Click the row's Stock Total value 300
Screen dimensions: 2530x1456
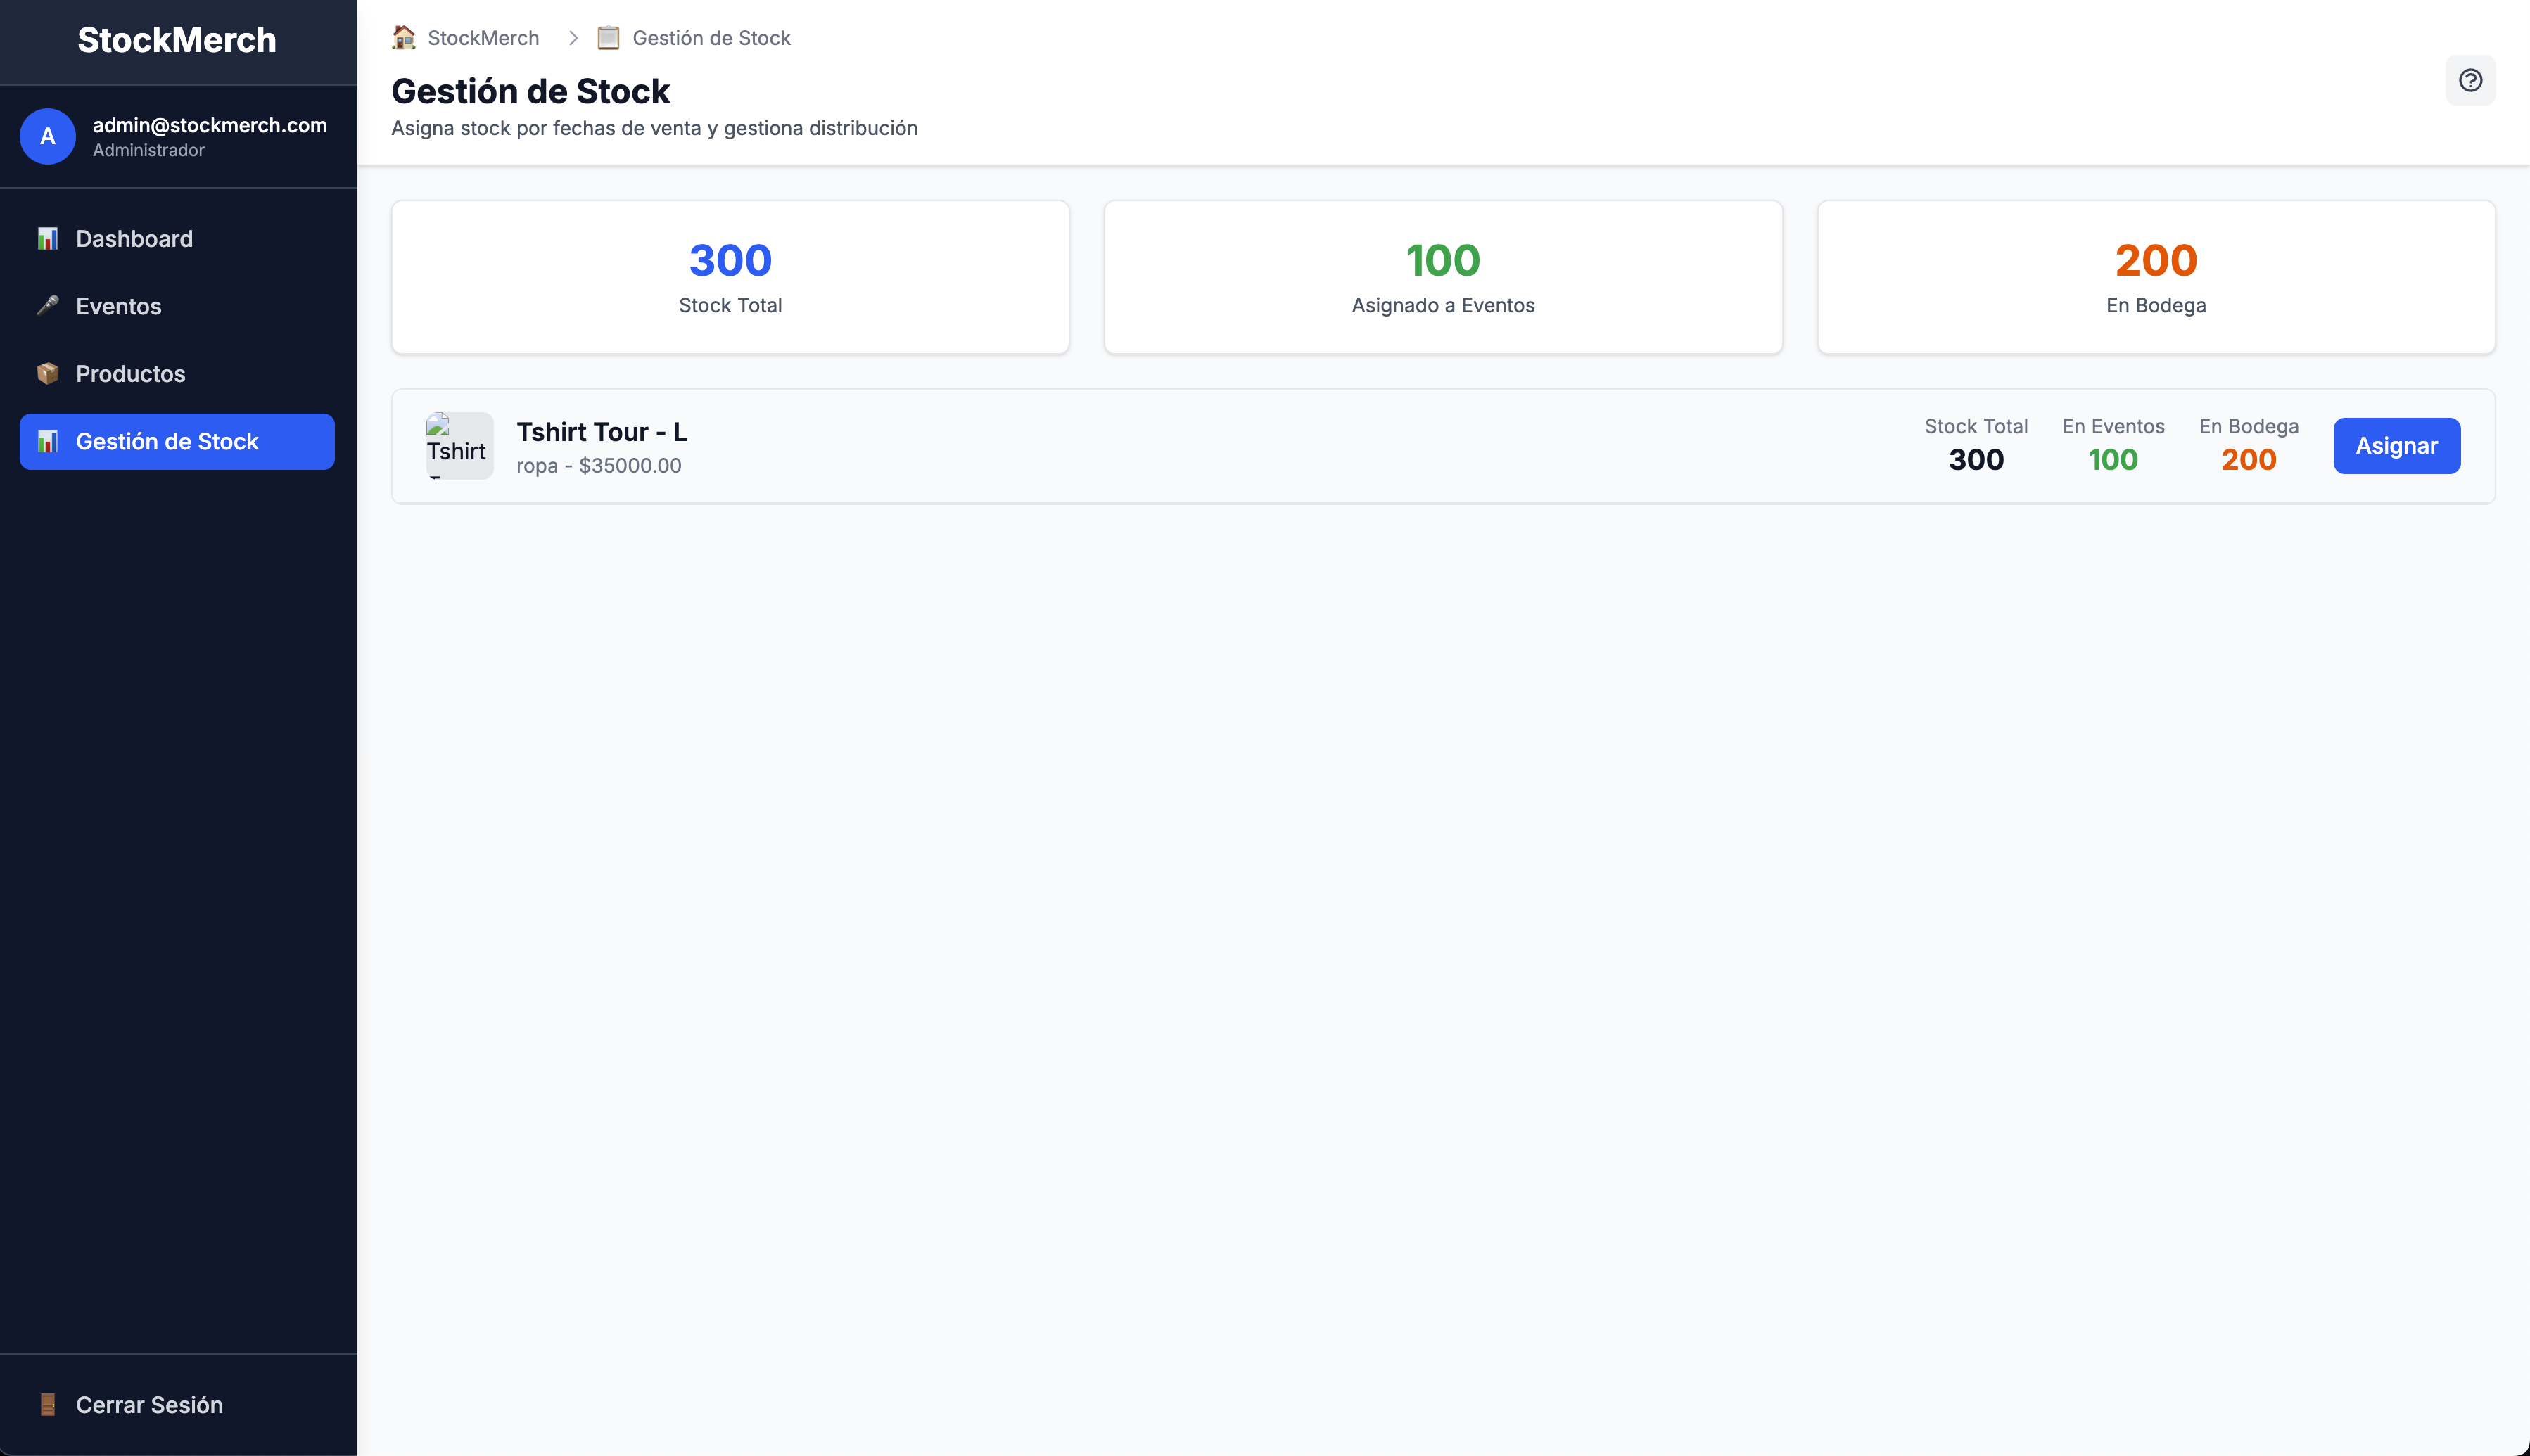point(1975,460)
